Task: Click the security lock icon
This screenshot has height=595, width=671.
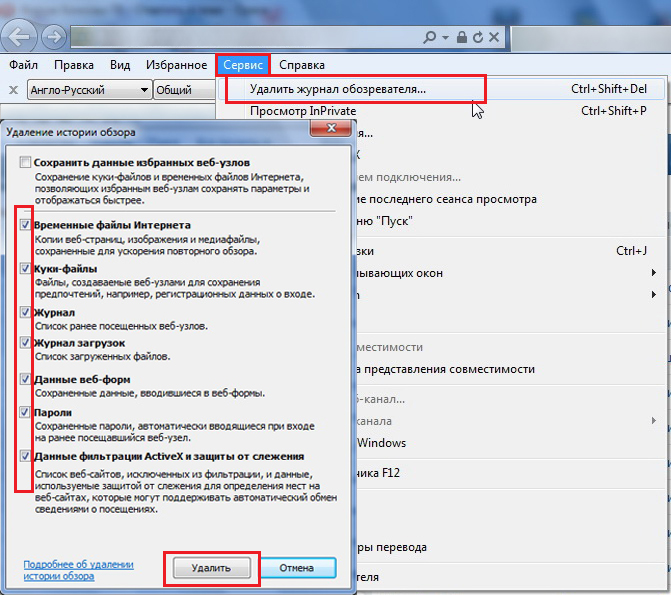Action: [x=461, y=37]
